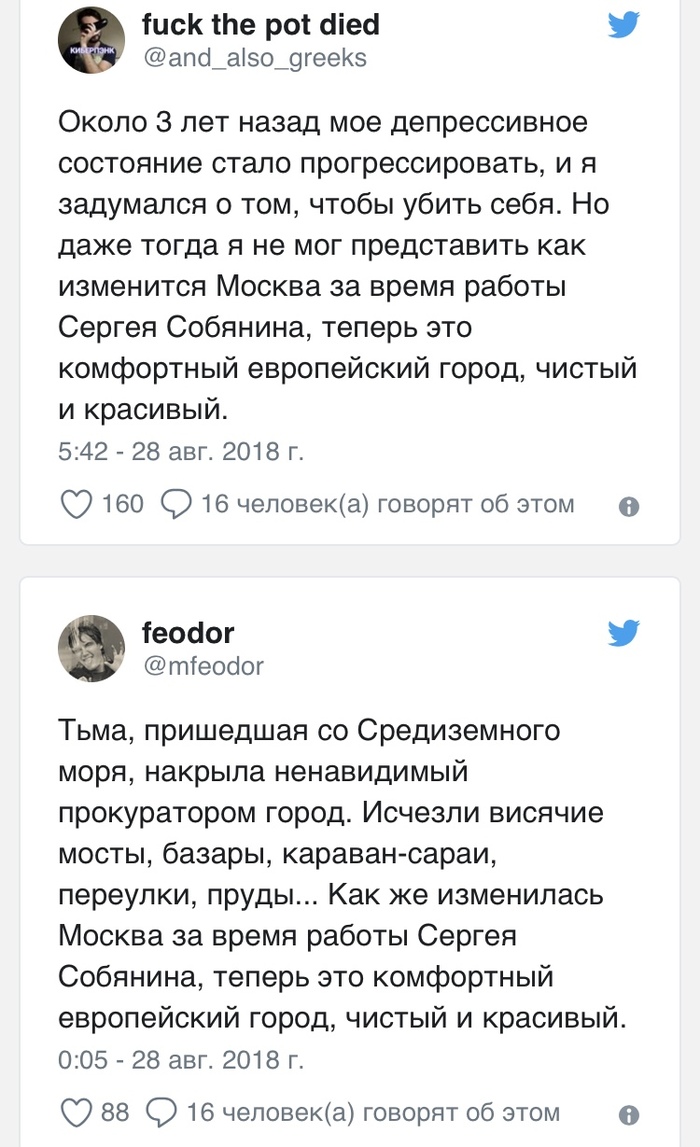Screen dimensions: 700x1147
Task: Click "16 человек(а) говорят об этом" on feodor's tweet
Action: [x=373, y=1112]
